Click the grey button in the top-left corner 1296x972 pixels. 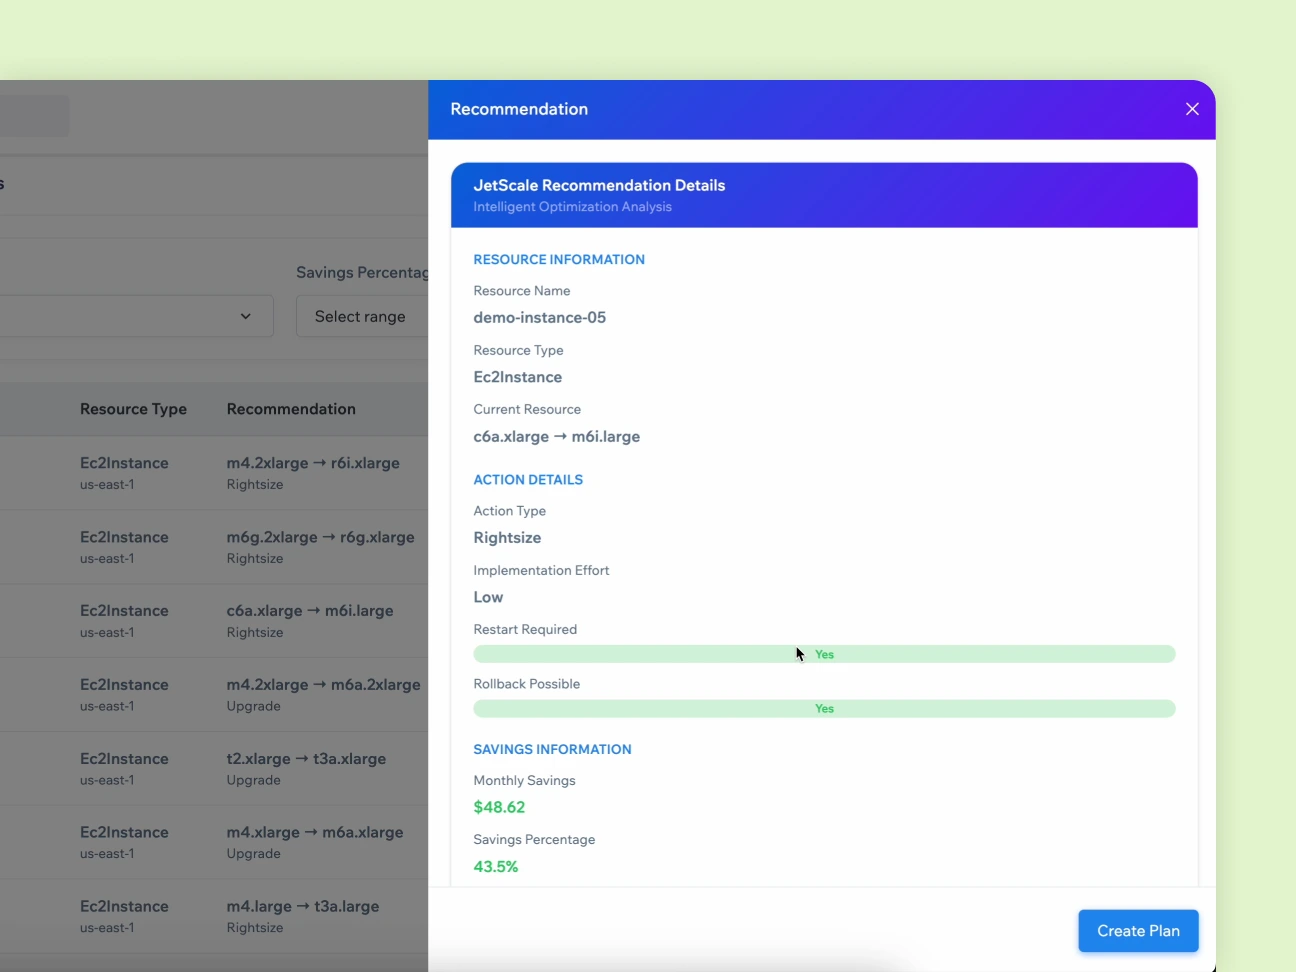click(34, 115)
